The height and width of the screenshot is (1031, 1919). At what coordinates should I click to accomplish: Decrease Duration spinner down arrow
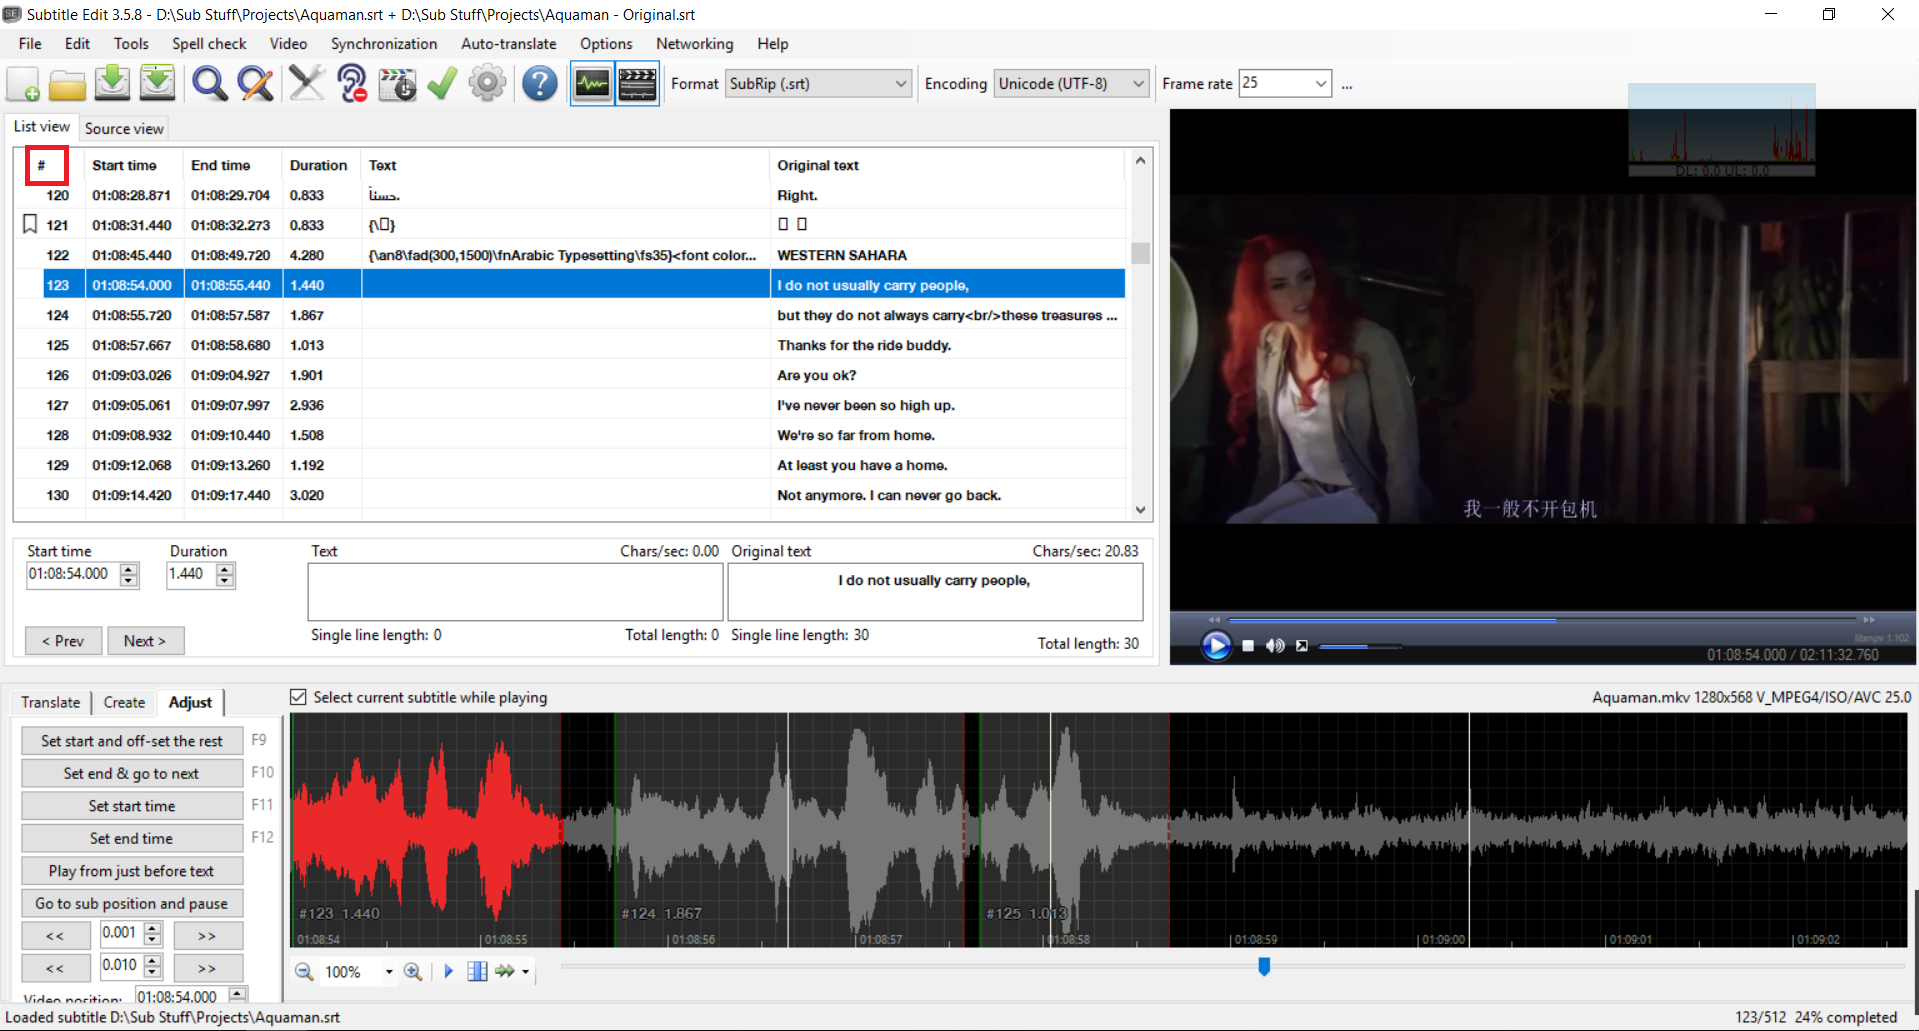[225, 580]
